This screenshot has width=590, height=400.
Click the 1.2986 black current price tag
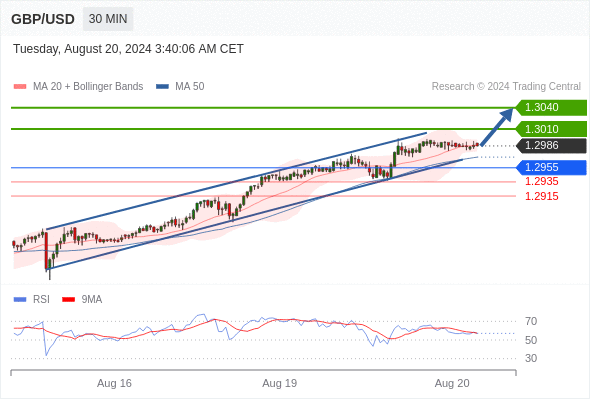(551, 146)
